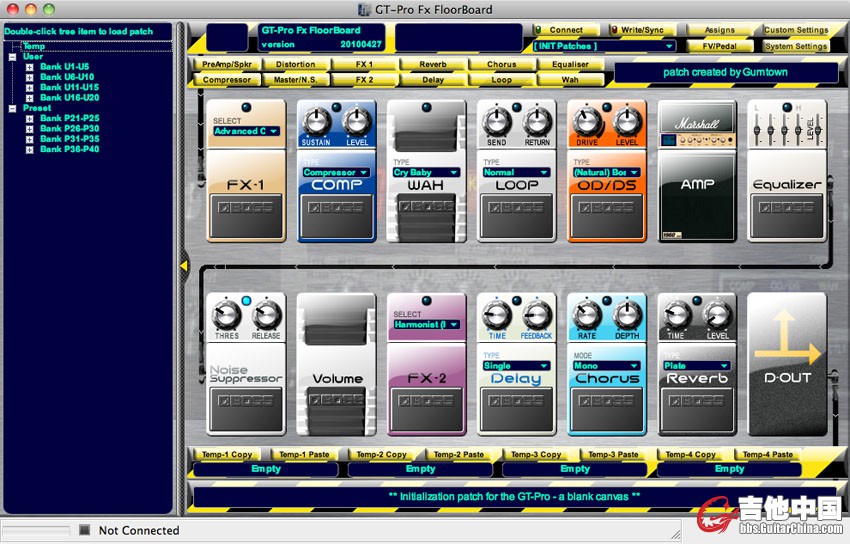Open the INIT Patches dropdown
This screenshot has height=544, width=850.
(x=604, y=46)
